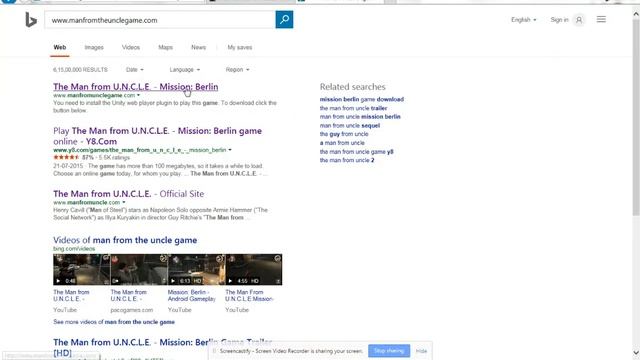The width and height of the screenshot is (640, 360).
Task: Expand the Date filter dropdown
Action: pos(135,70)
